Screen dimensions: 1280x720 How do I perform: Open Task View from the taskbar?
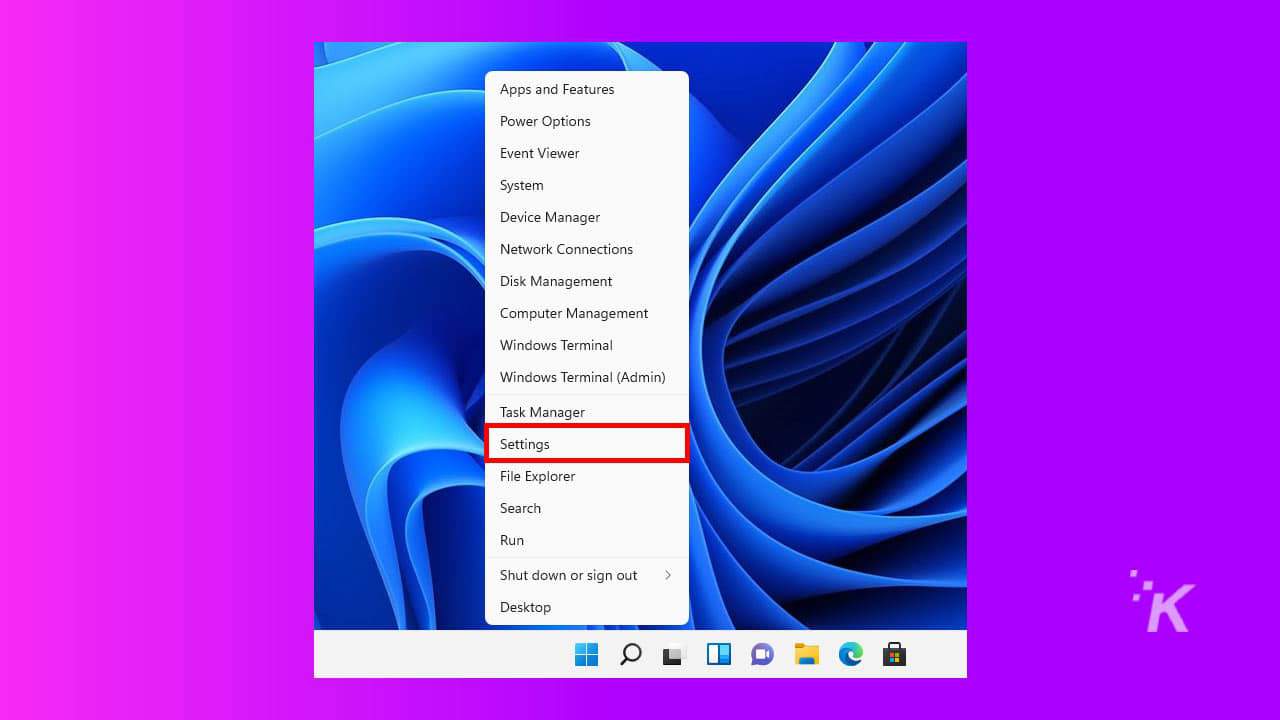coord(674,654)
